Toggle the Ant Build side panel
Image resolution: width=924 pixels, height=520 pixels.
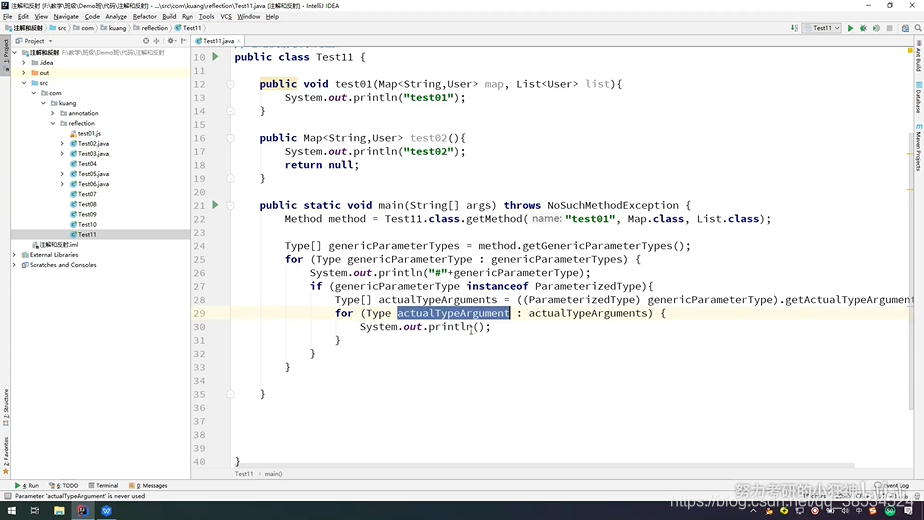[x=918, y=58]
